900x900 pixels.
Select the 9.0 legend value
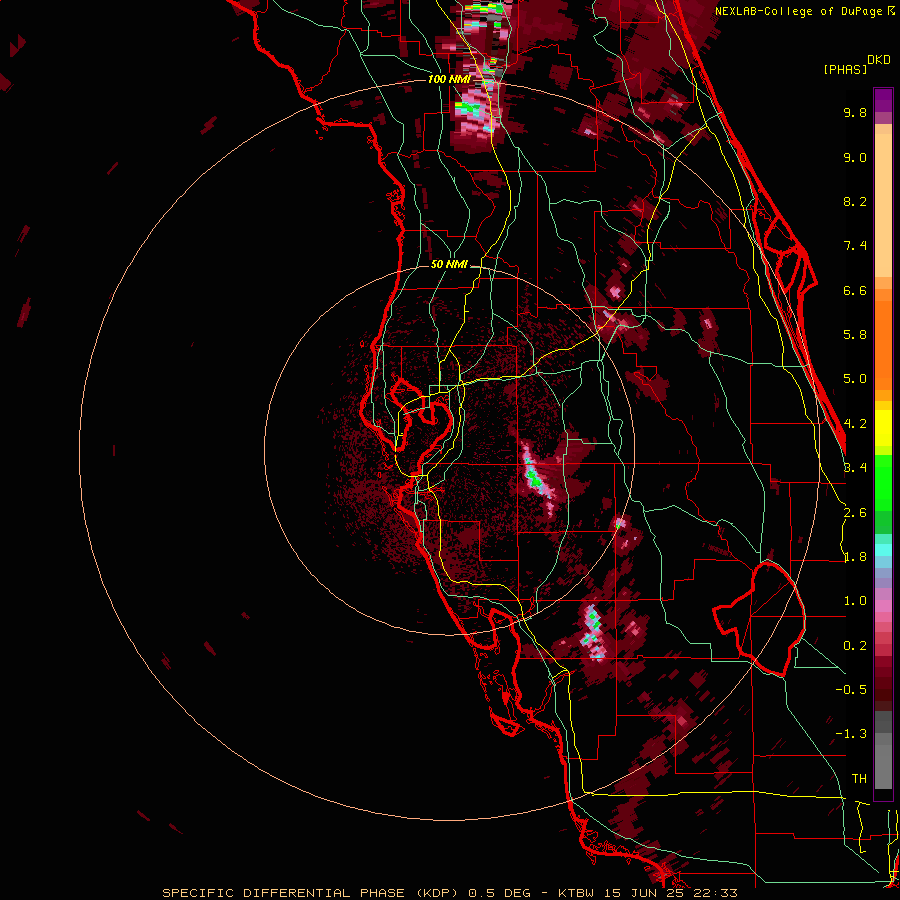(x=855, y=157)
